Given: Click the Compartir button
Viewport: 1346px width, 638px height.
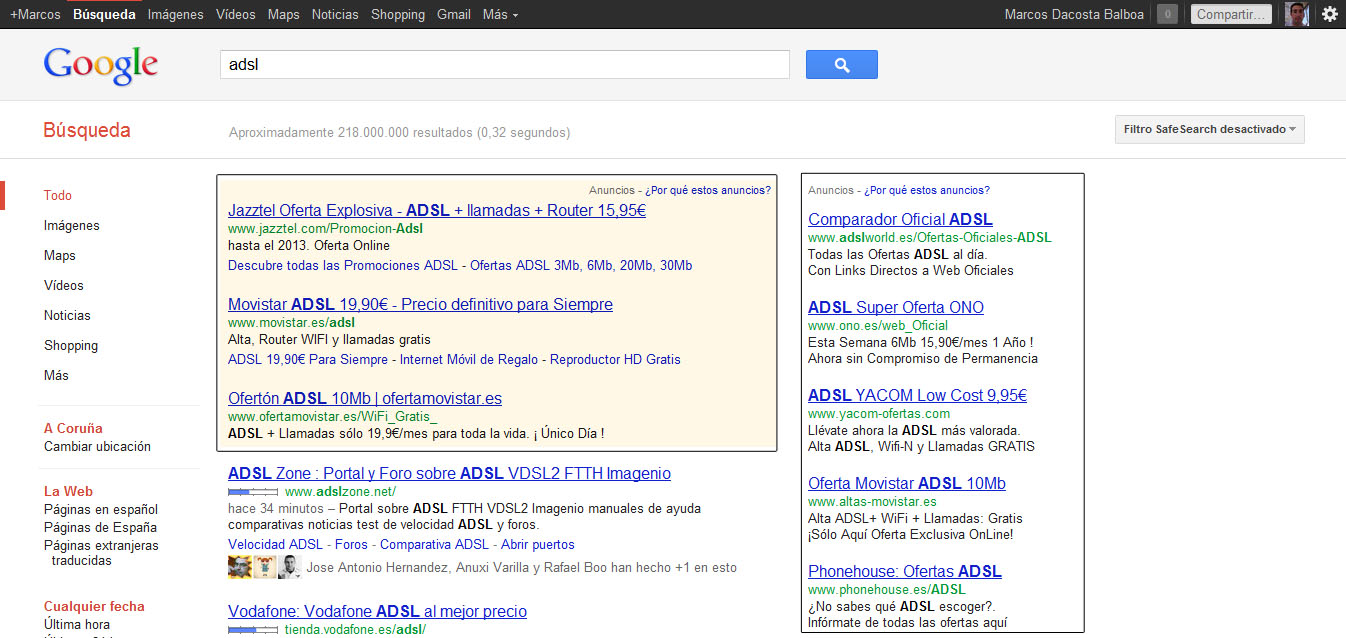Looking at the screenshot, I should (1231, 14).
